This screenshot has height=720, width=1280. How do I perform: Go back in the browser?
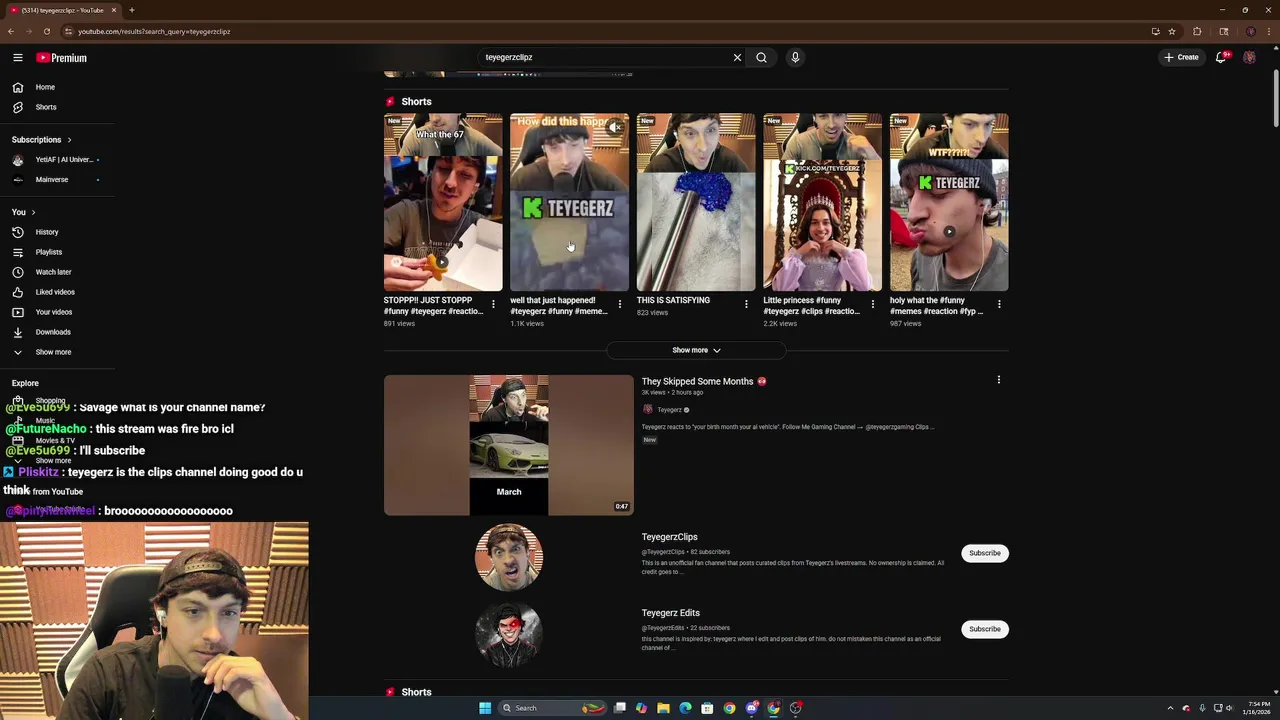point(11,31)
